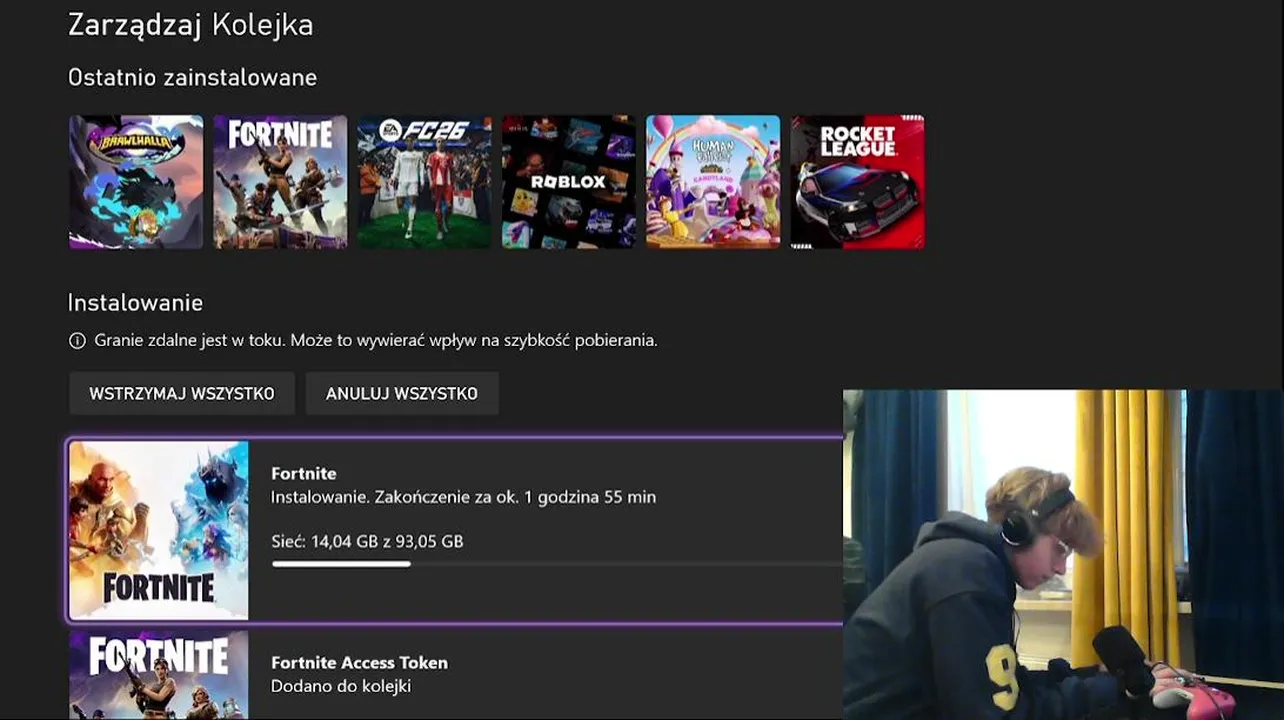This screenshot has width=1284, height=720.
Task: Launch the Roblox tile
Action: click(569, 182)
